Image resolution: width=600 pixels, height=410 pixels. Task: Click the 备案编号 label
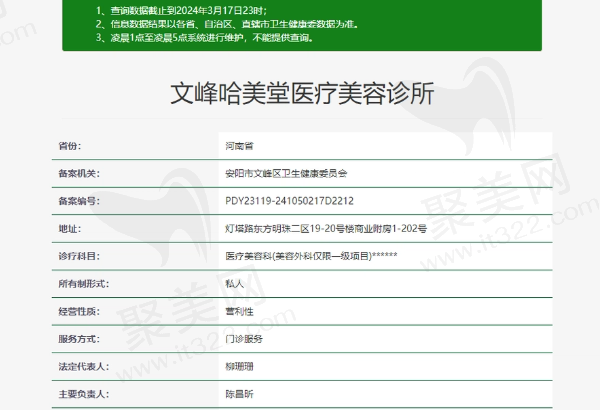(x=79, y=201)
